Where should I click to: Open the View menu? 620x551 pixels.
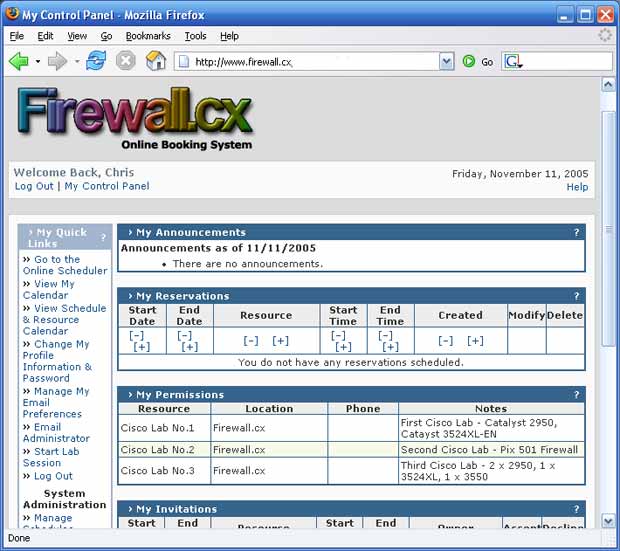coord(77,36)
